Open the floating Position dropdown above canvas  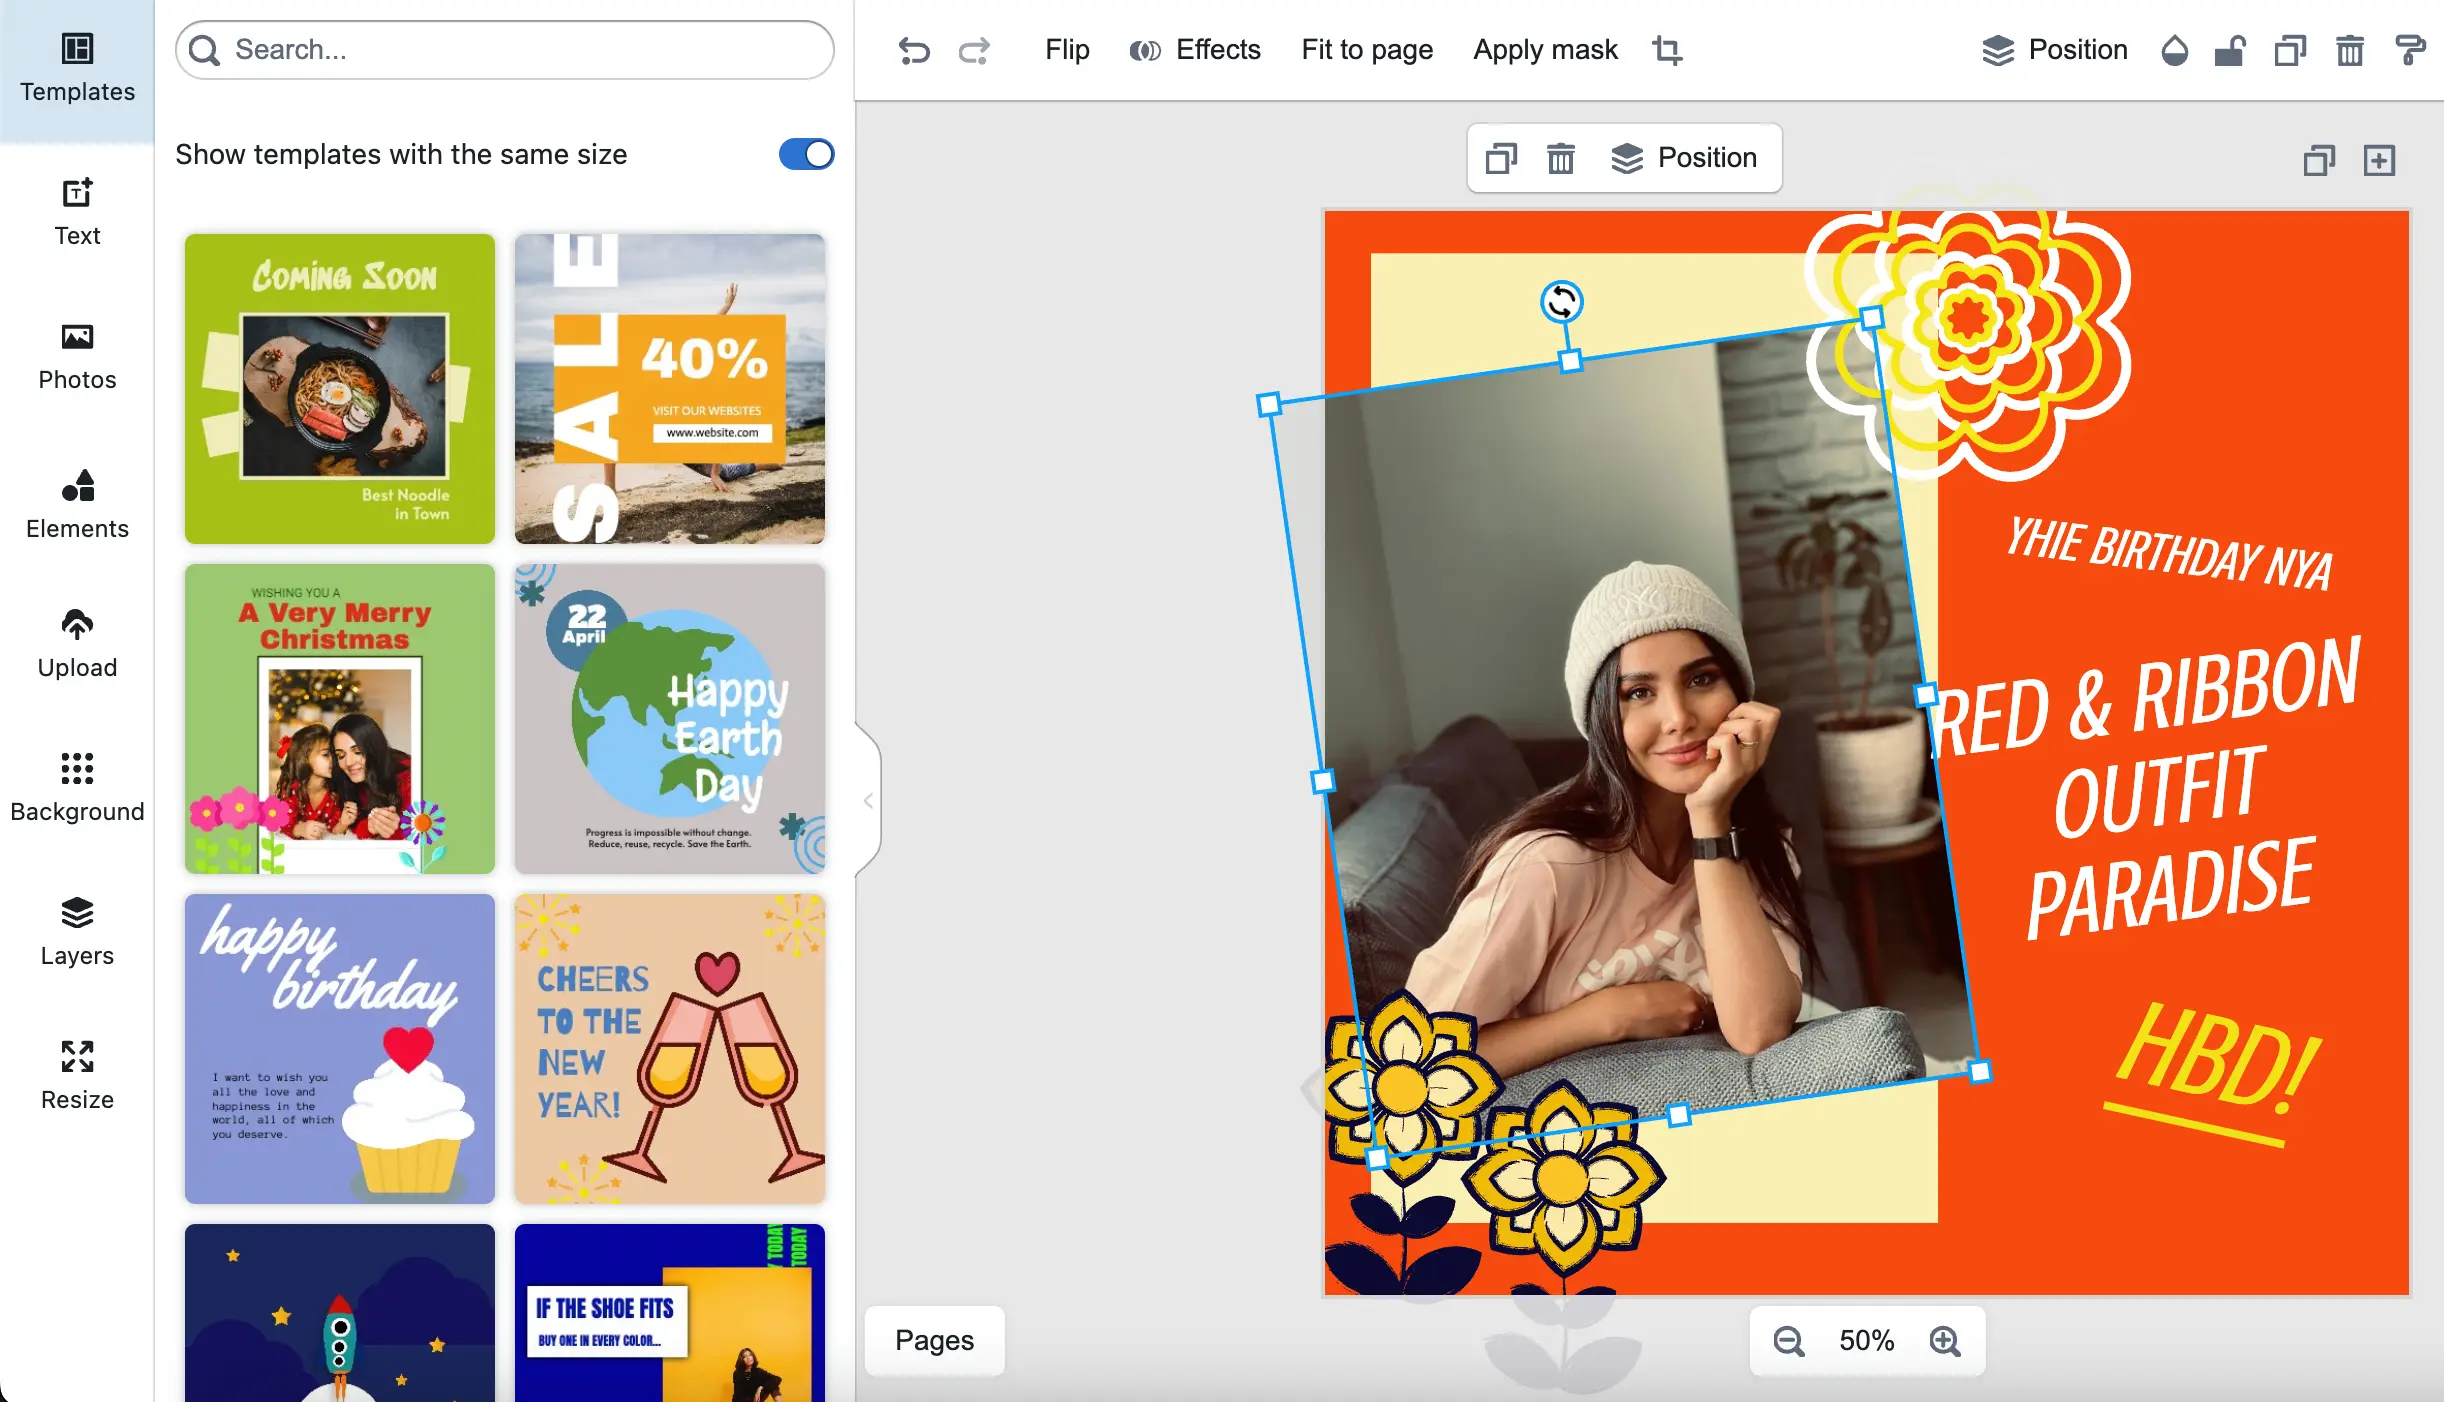coord(1685,158)
